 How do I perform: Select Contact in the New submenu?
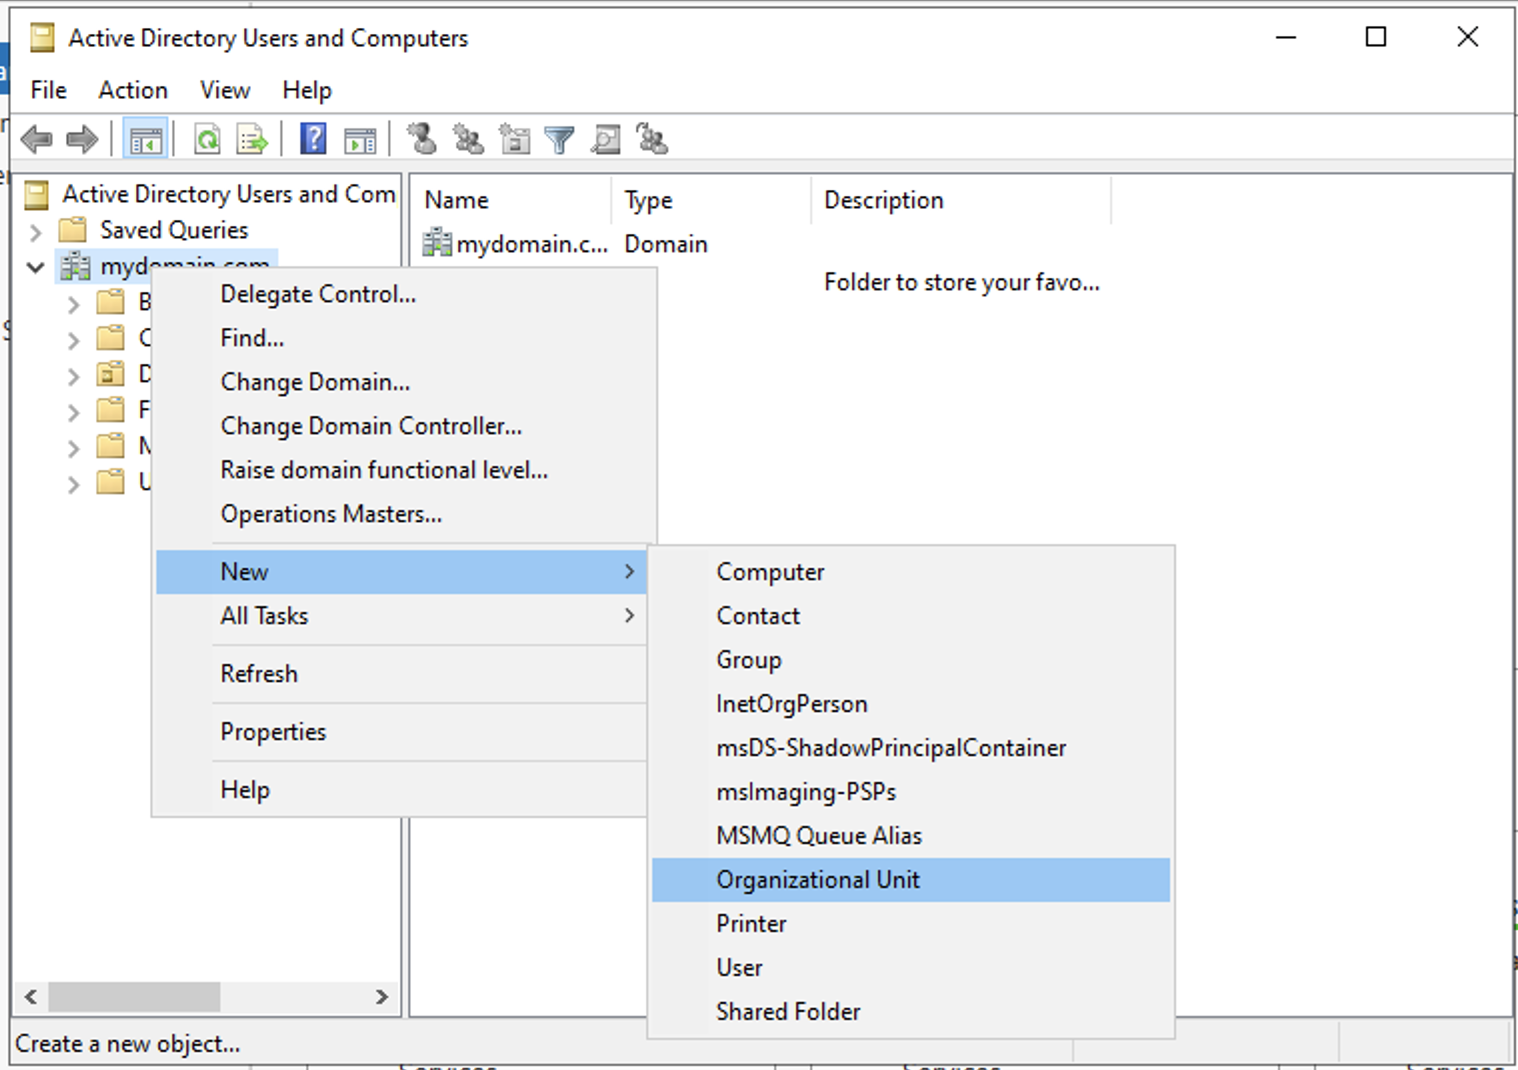911,616
